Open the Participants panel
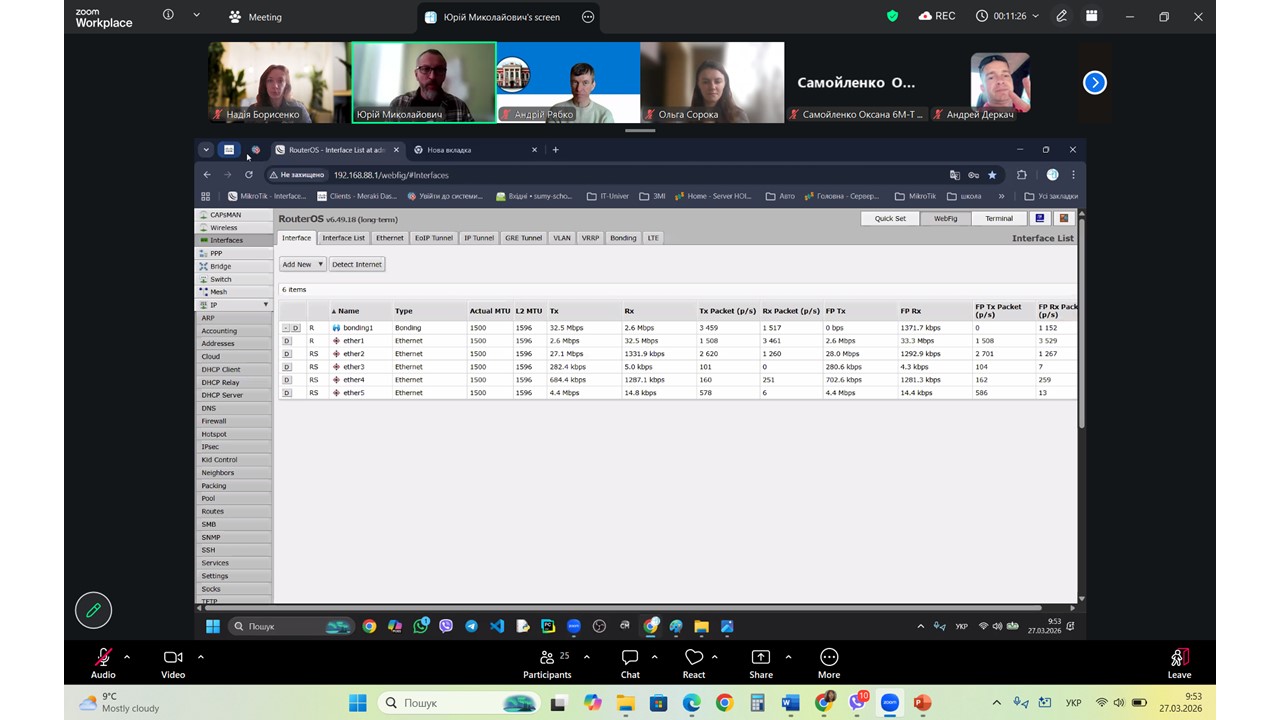The image size is (1280, 720). point(547,662)
